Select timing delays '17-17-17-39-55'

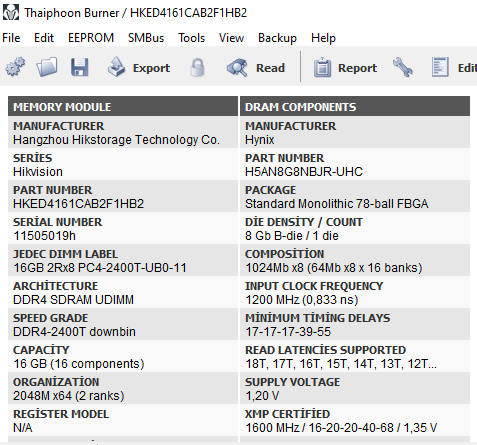[288, 332]
